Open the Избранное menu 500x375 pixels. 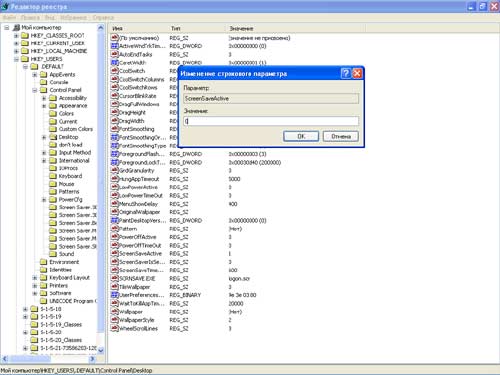[73, 17]
